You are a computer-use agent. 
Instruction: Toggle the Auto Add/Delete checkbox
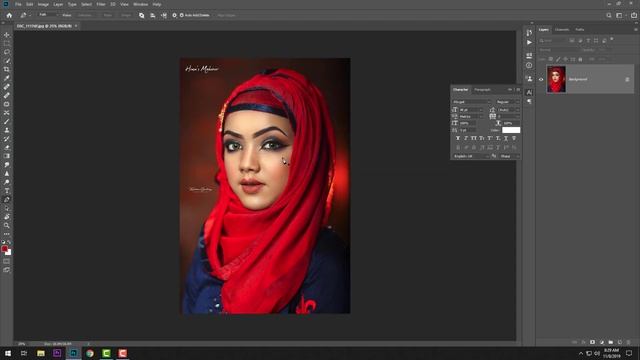(182, 15)
